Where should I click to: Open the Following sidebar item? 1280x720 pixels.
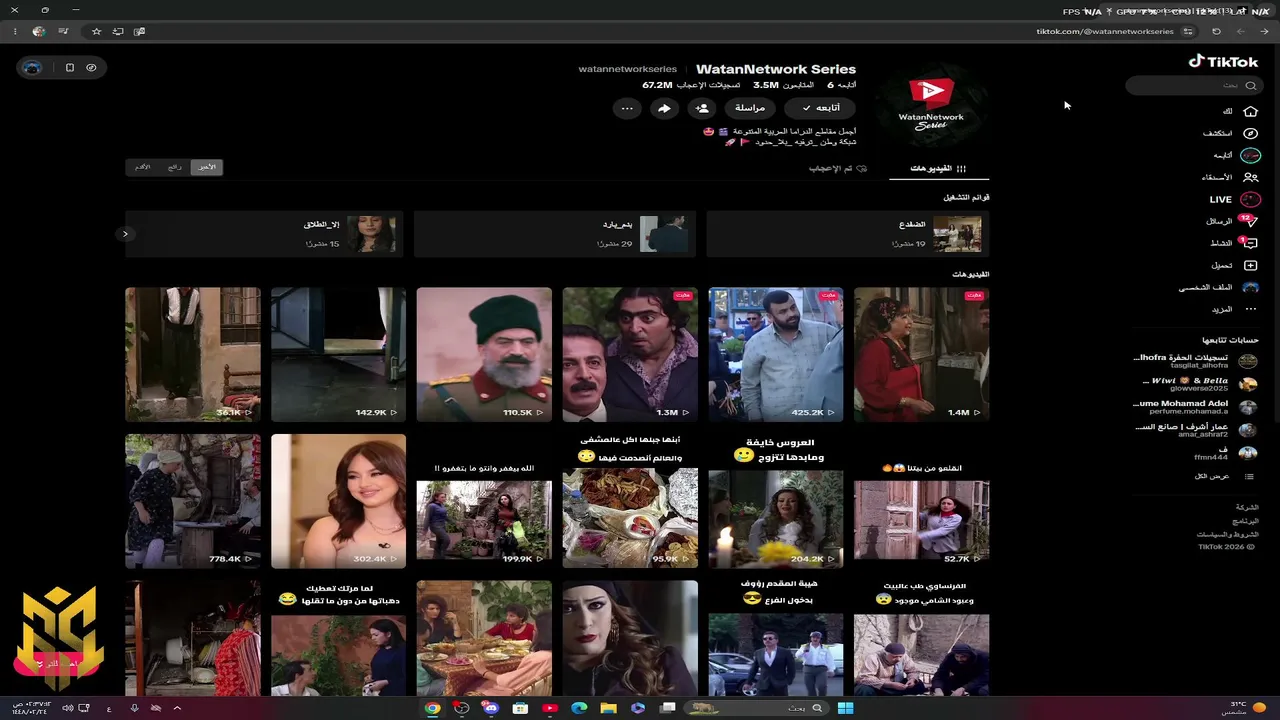point(1237,155)
